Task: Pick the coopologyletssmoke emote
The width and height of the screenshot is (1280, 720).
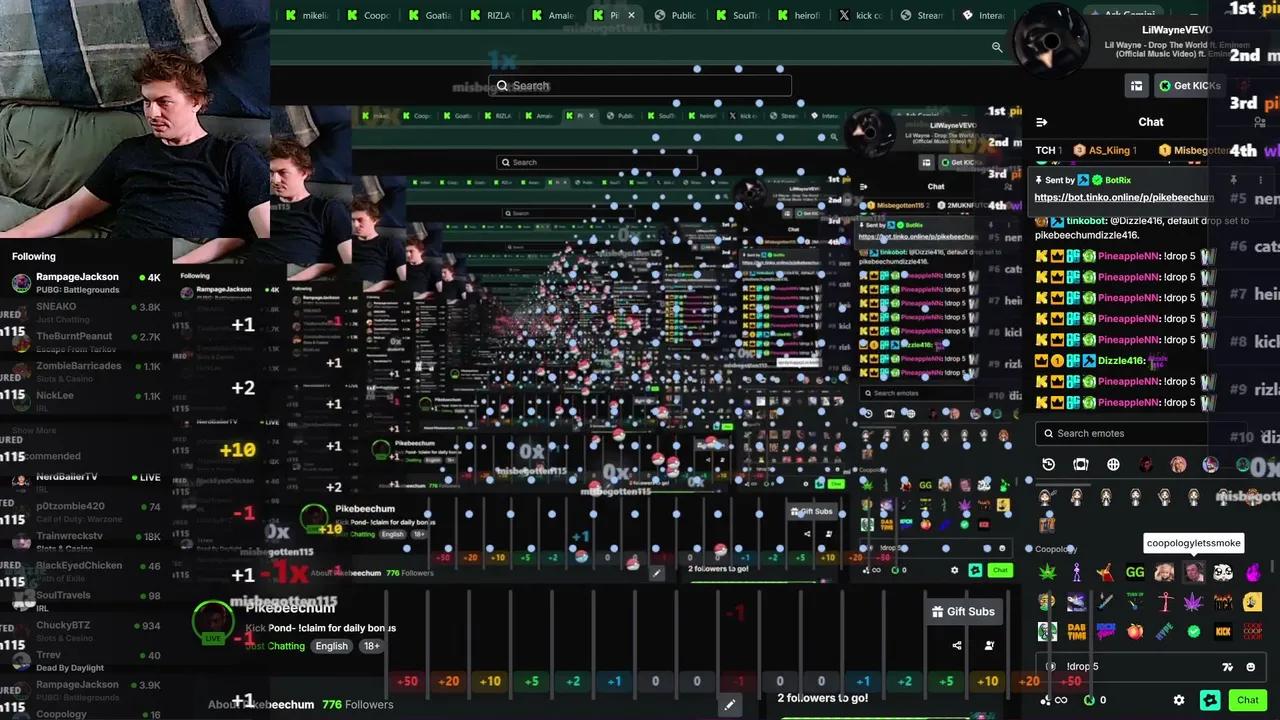Action: 1194,572
